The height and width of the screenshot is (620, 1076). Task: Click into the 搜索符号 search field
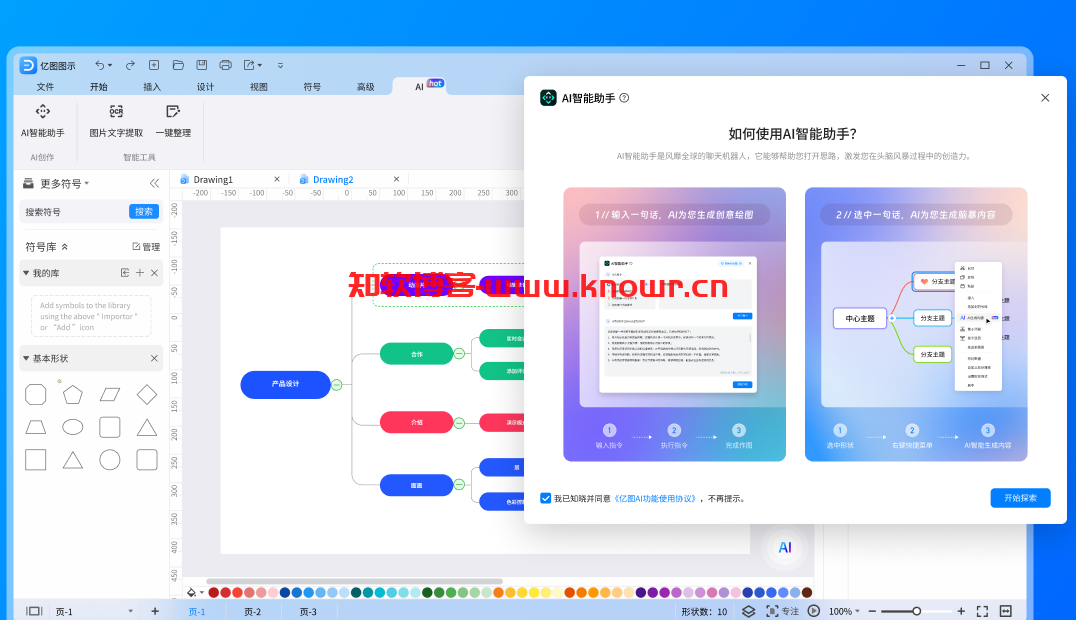point(75,211)
